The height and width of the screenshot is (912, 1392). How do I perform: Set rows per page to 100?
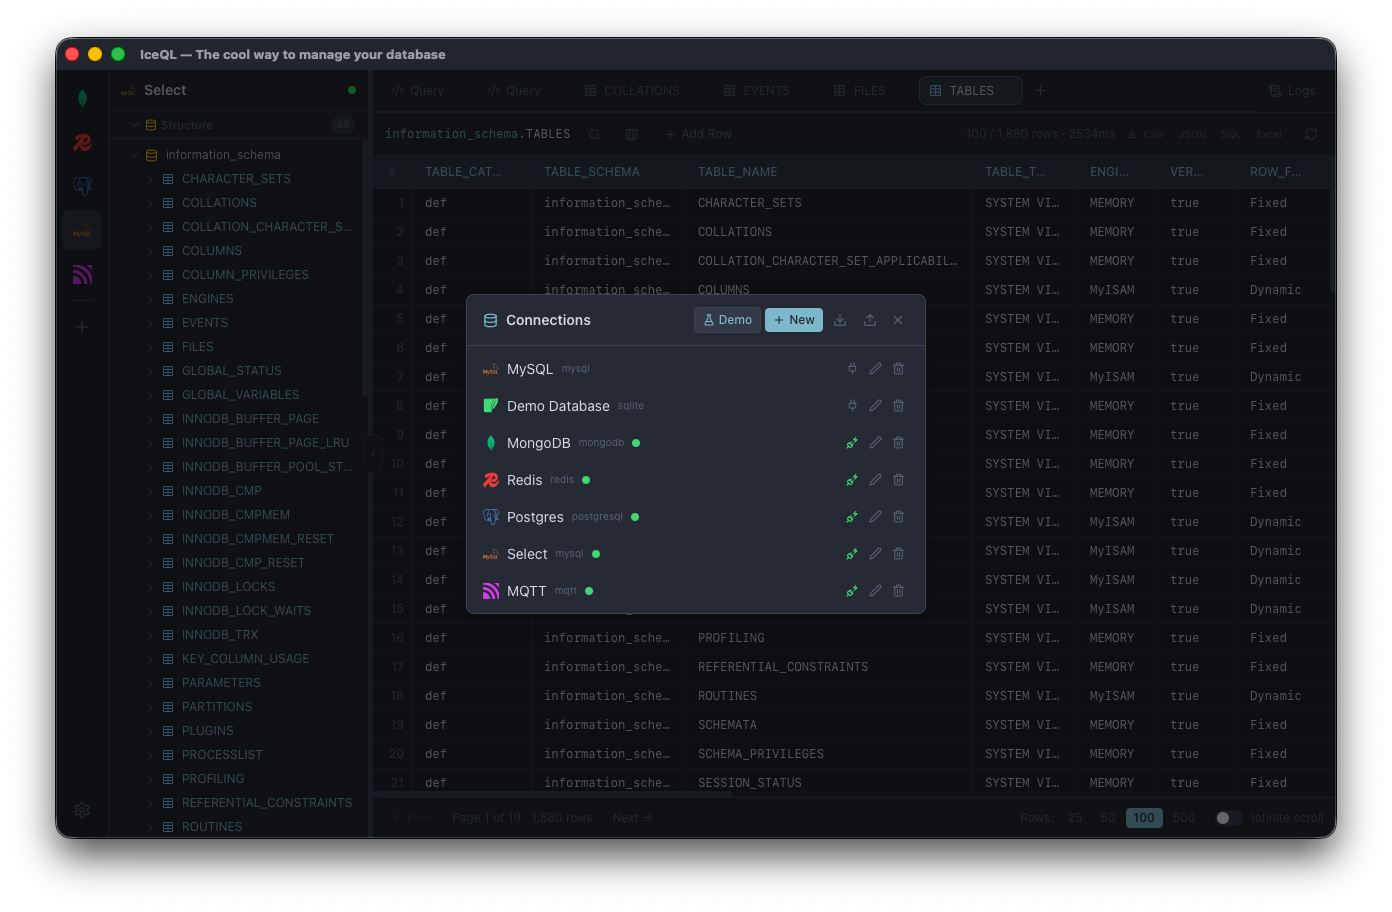(1144, 818)
